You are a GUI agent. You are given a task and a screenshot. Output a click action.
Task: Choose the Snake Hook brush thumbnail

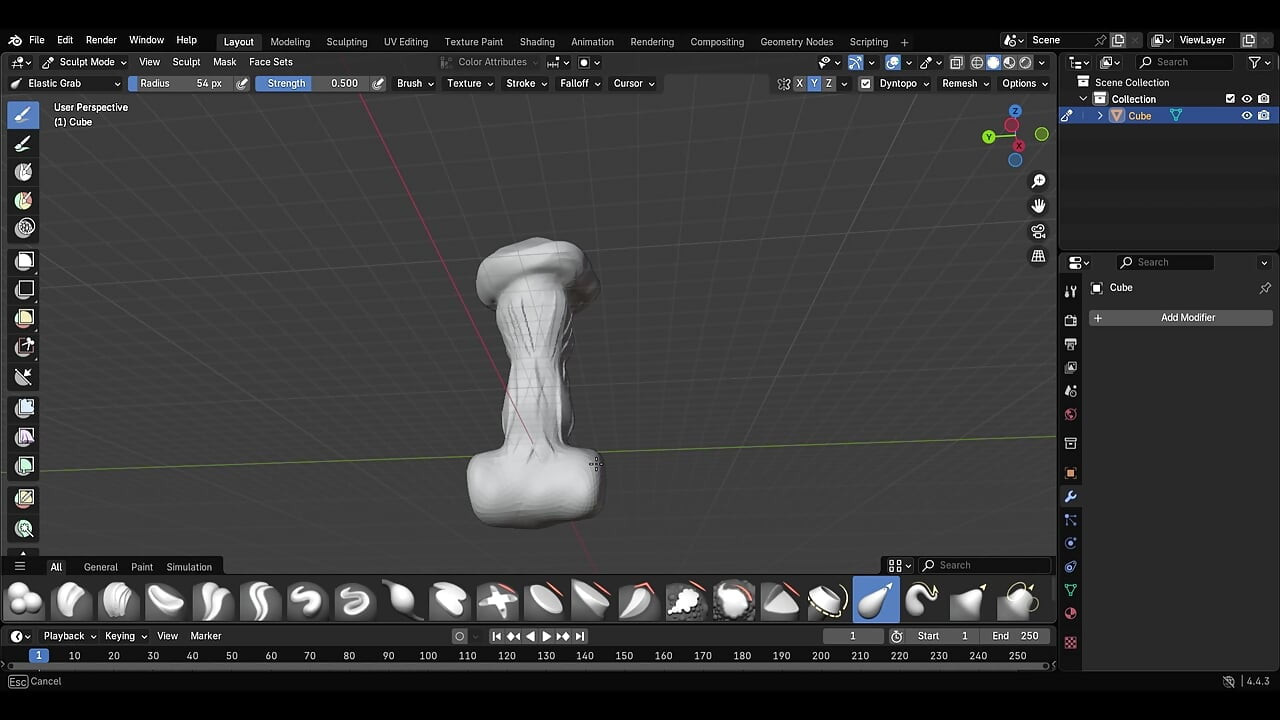click(x=923, y=600)
